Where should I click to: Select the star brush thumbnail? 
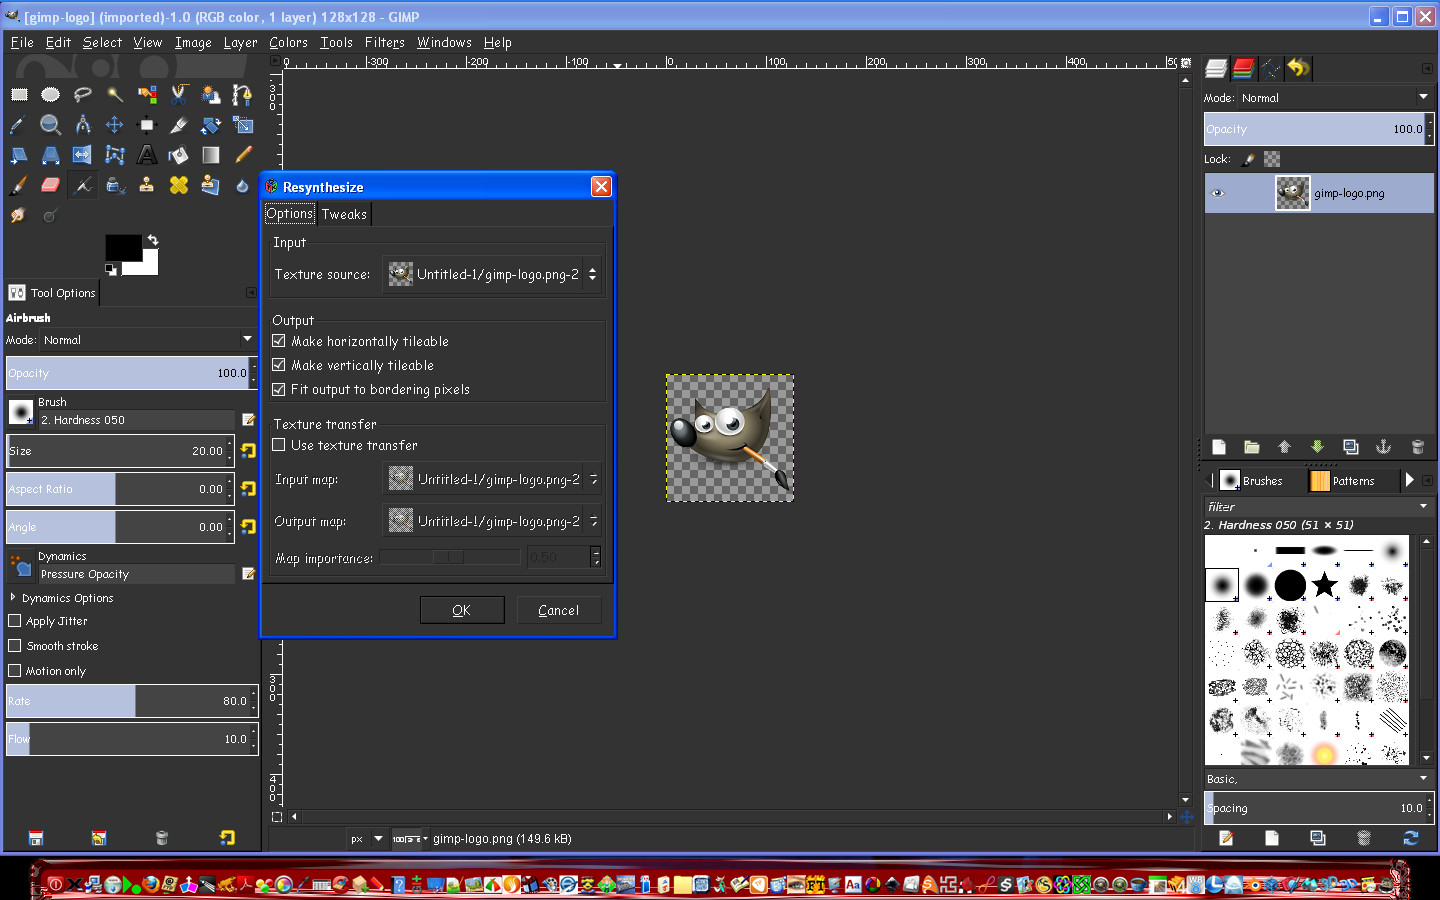click(x=1324, y=584)
